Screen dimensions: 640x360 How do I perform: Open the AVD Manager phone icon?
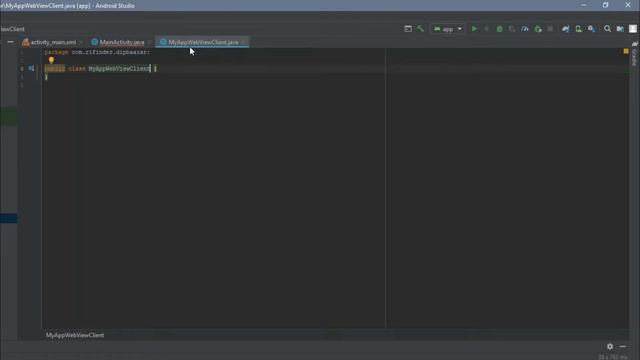point(578,29)
